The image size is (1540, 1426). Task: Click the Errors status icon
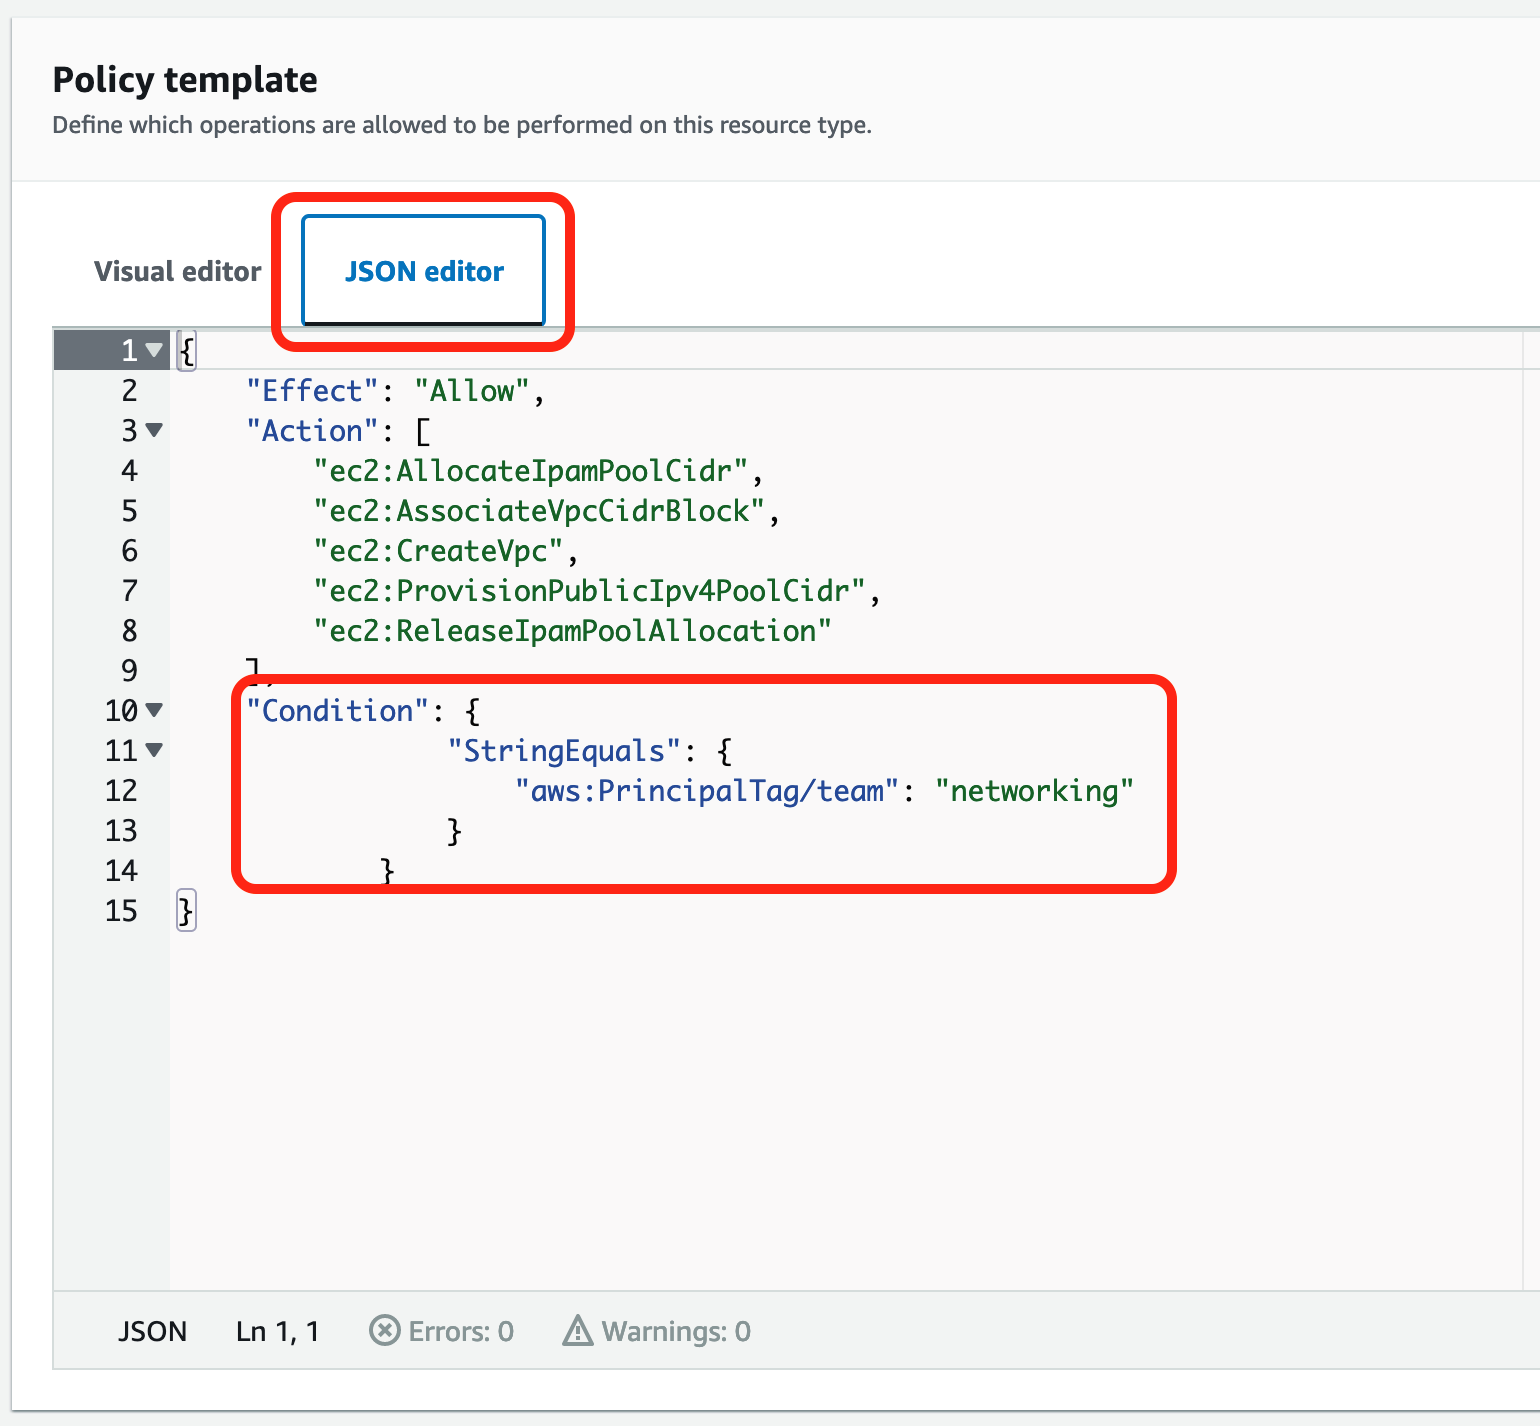click(x=385, y=1331)
